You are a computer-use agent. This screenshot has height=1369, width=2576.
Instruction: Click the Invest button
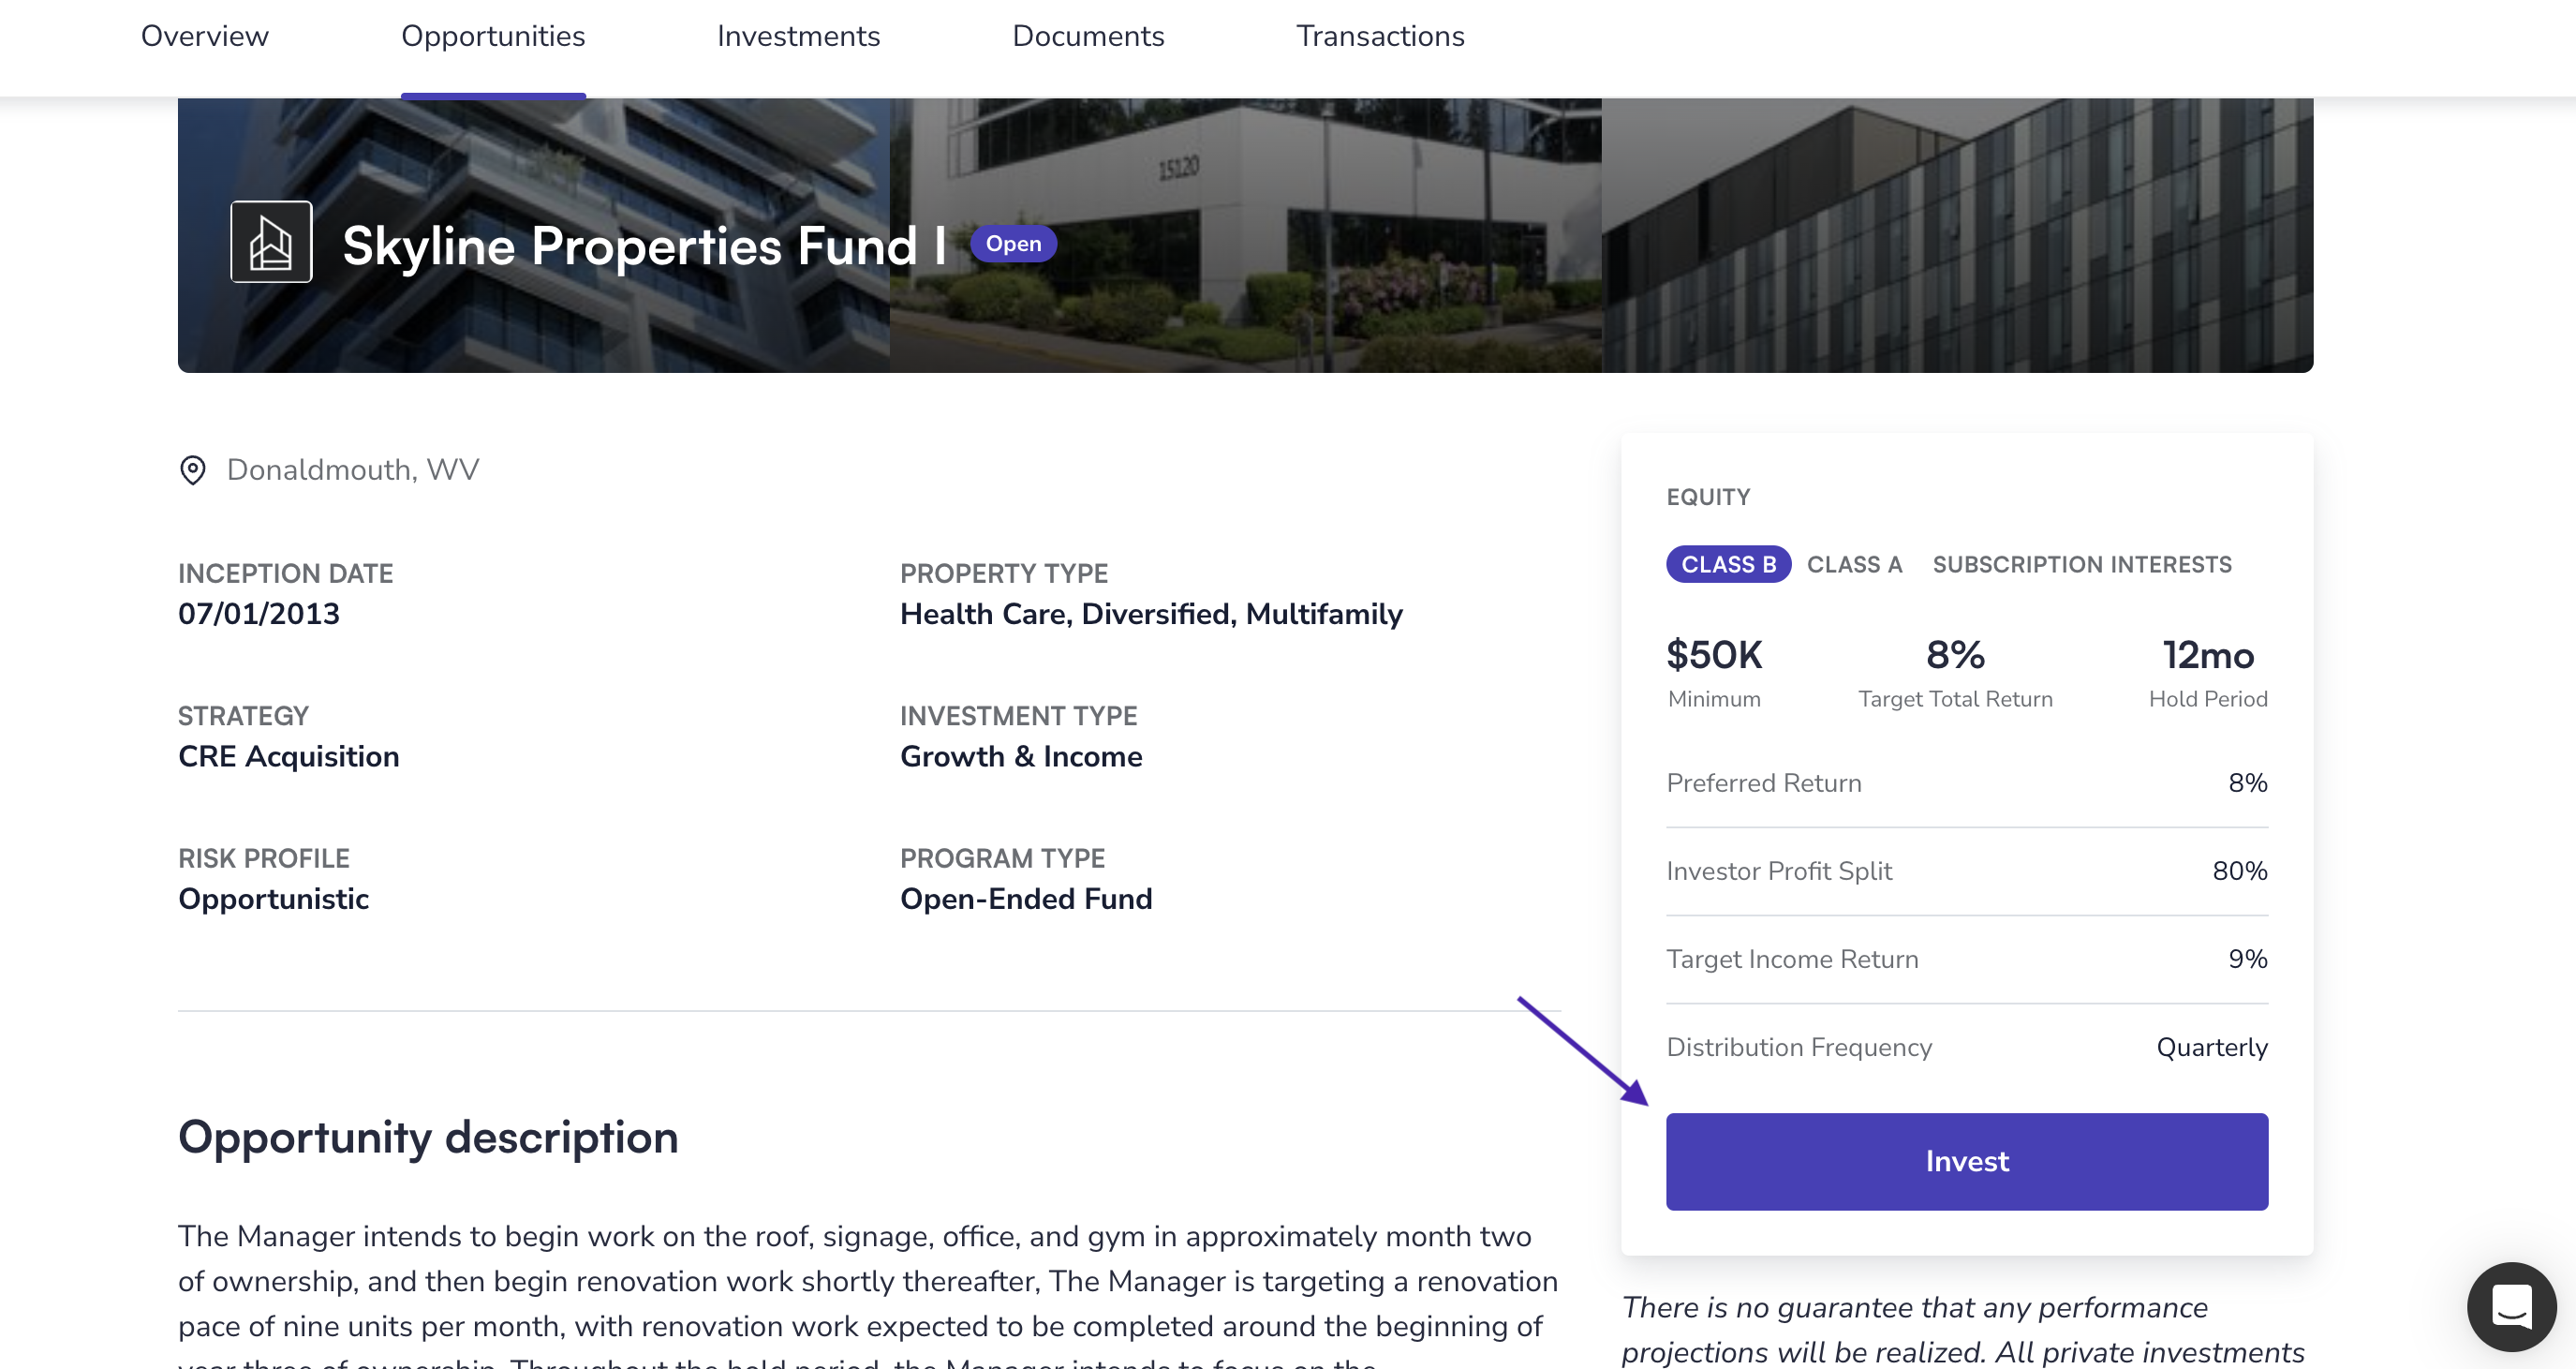[1966, 1161]
